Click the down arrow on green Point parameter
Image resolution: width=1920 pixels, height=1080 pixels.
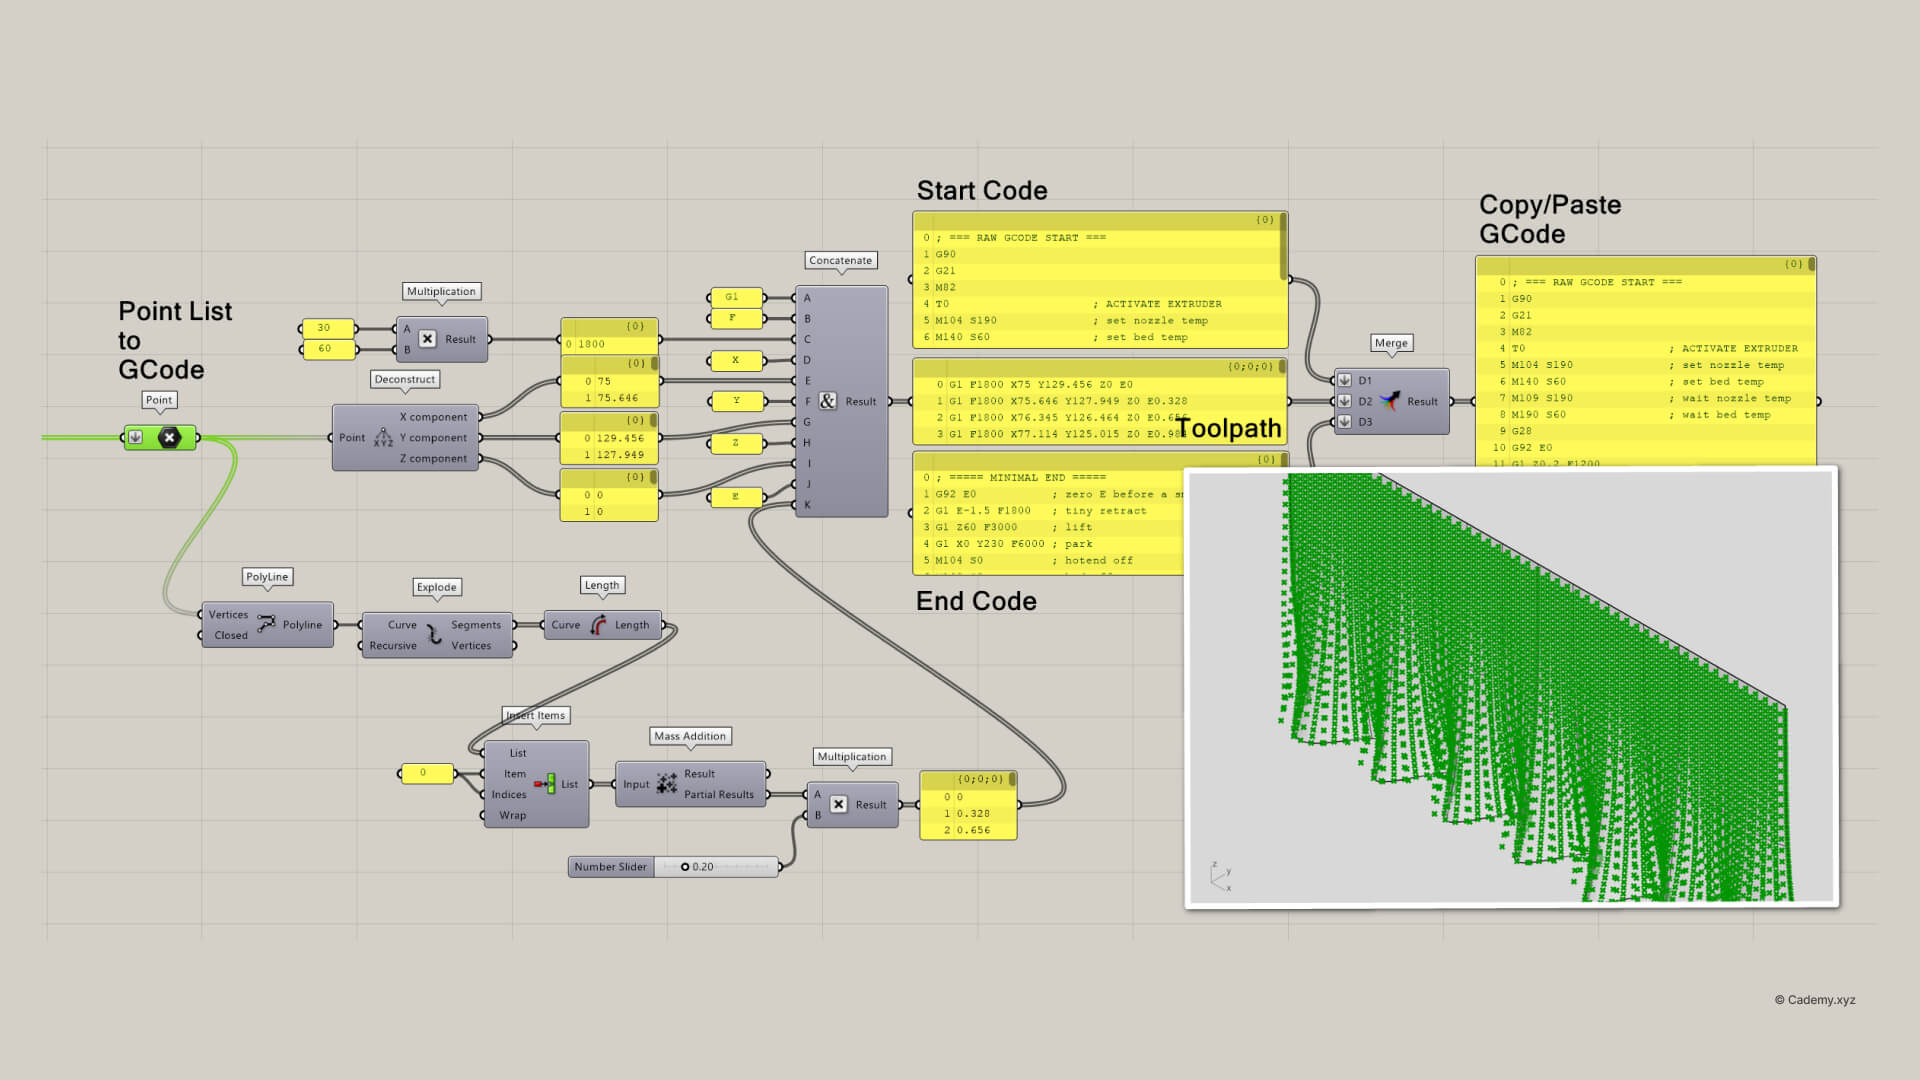tap(136, 437)
